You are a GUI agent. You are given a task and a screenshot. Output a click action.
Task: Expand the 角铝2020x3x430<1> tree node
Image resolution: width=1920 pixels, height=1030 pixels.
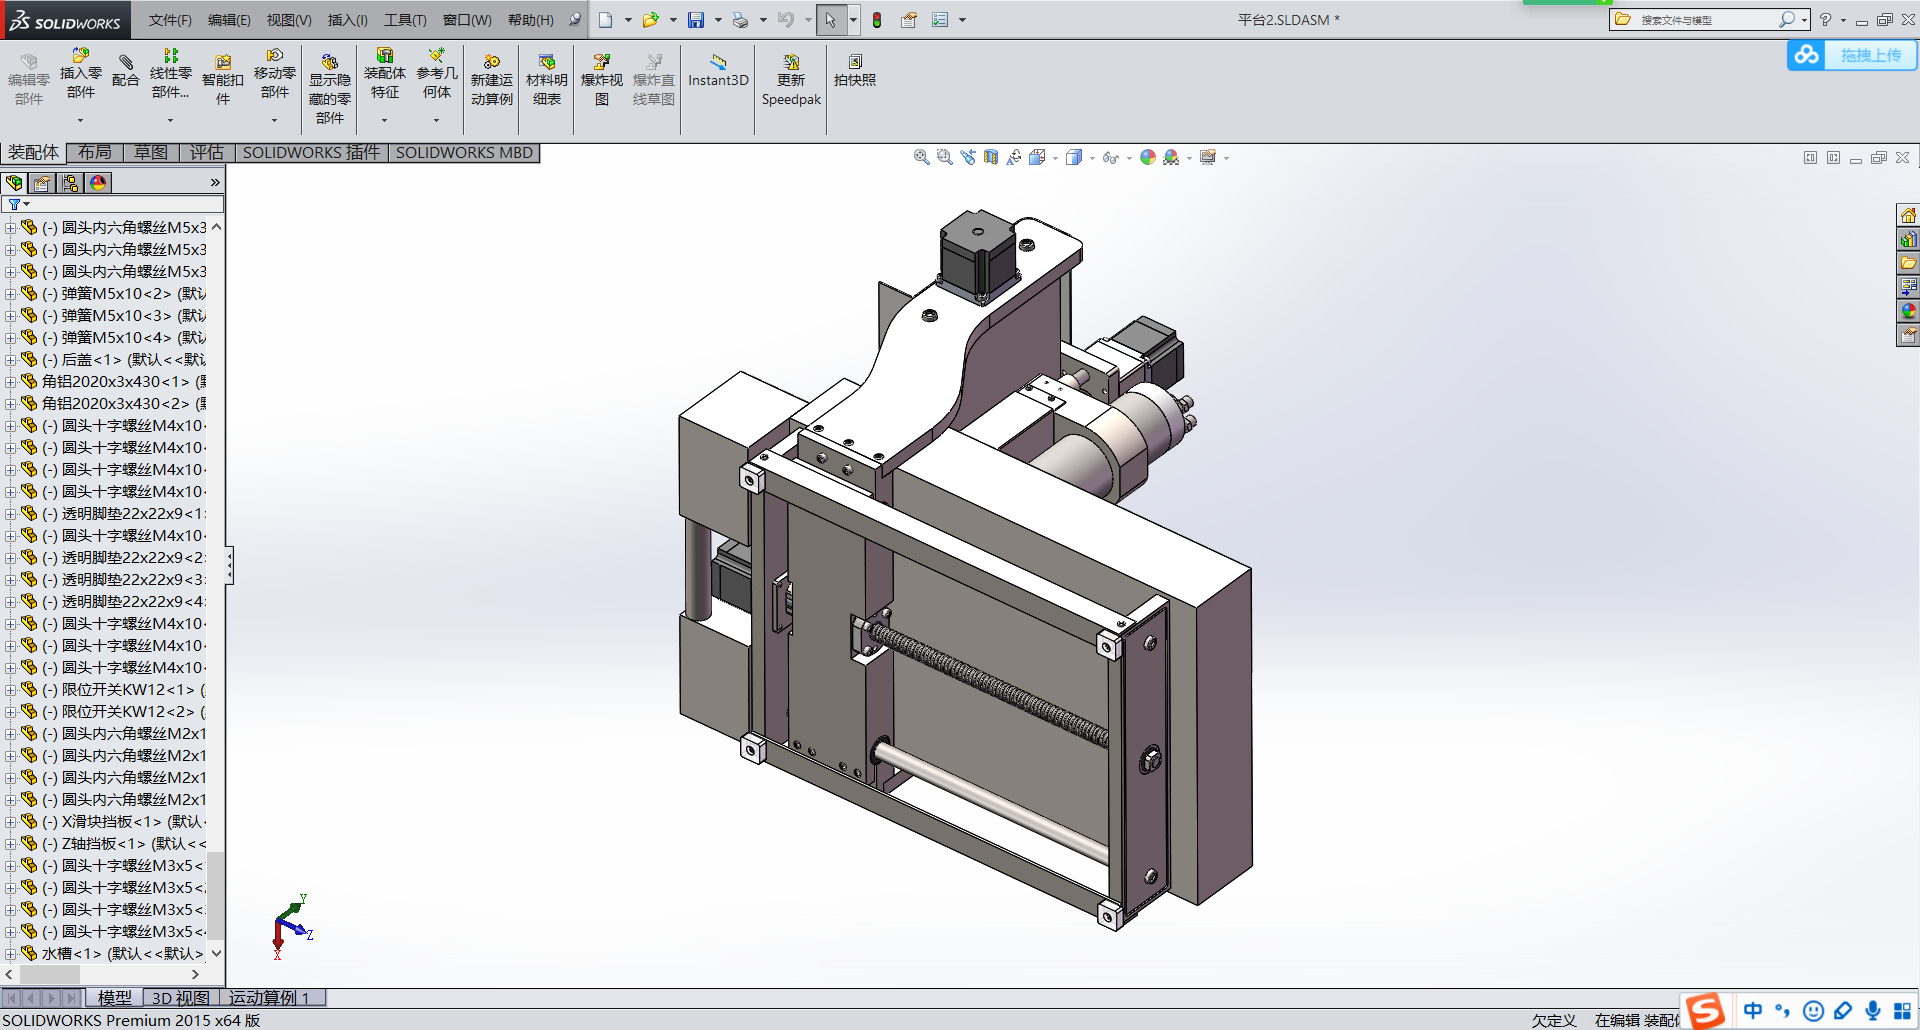click(x=10, y=382)
